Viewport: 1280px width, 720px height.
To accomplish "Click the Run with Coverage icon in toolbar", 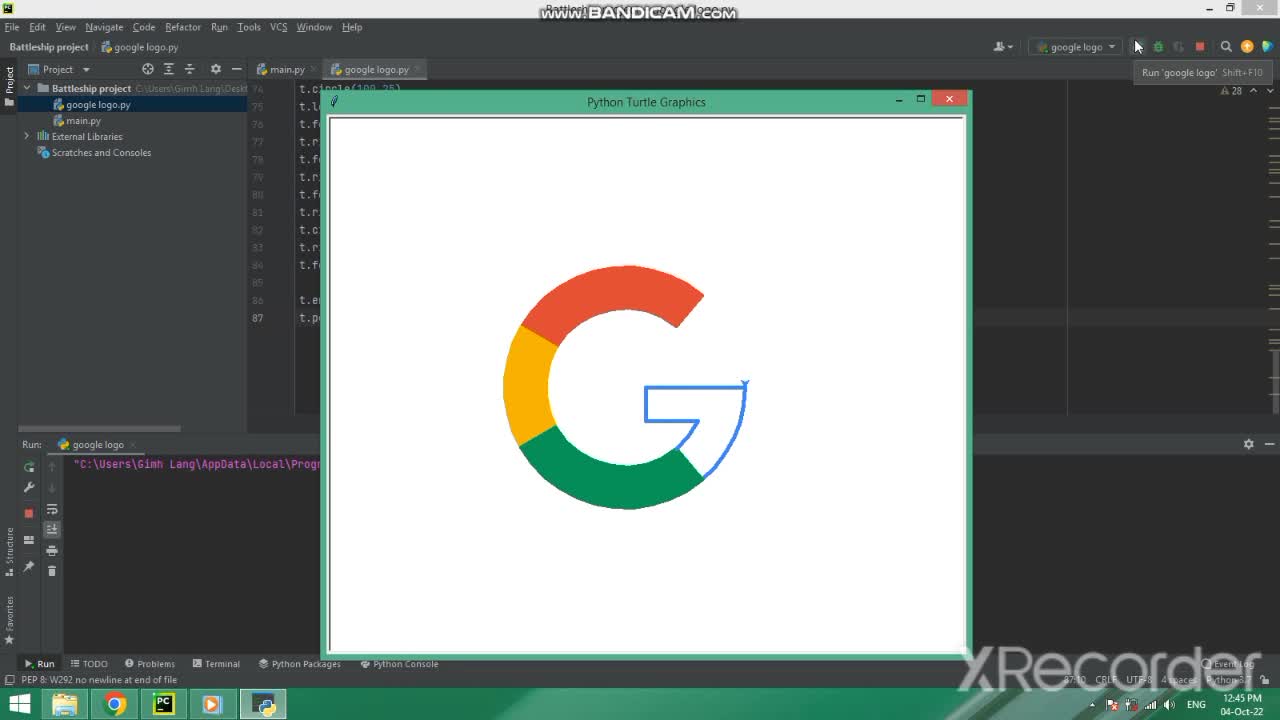I will (x=1179, y=47).
